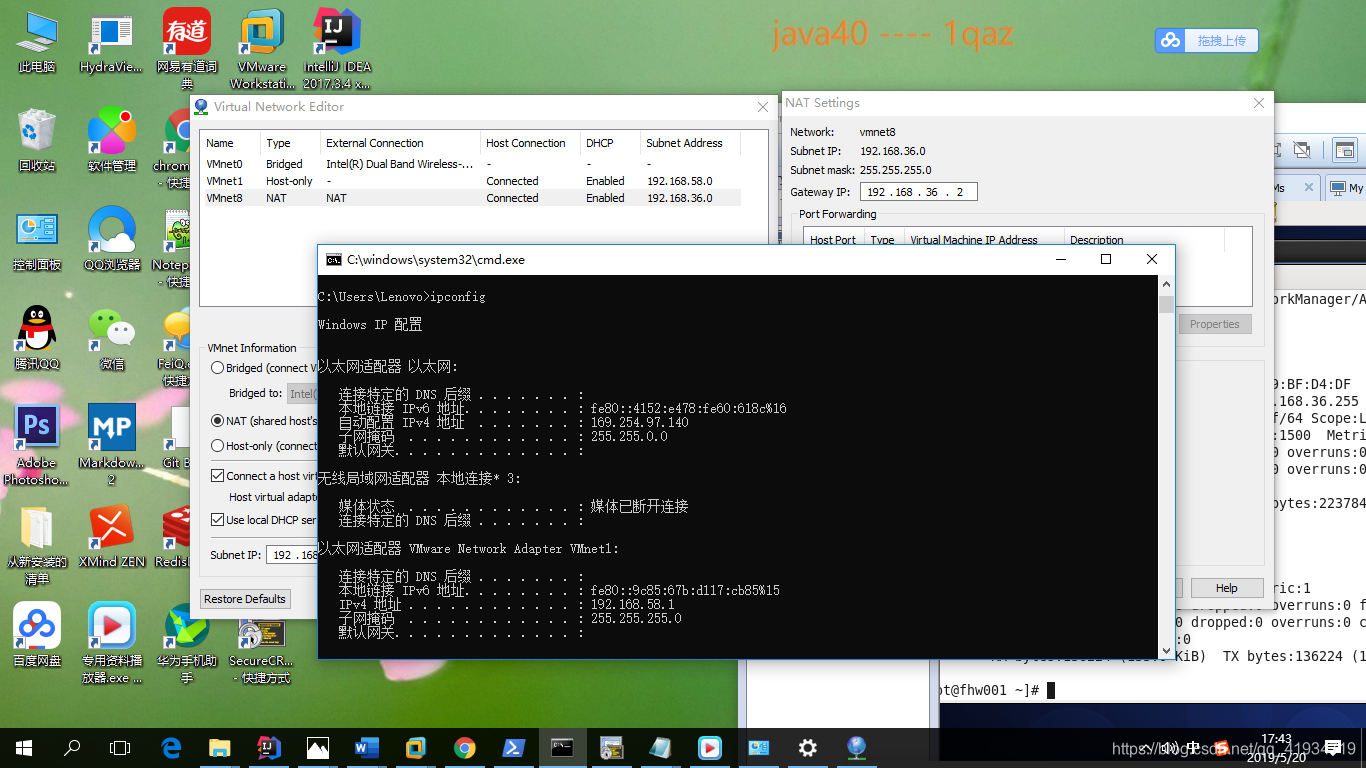1366x768 pixels.
Task: Click the Host Port column header
Action: 833,240
